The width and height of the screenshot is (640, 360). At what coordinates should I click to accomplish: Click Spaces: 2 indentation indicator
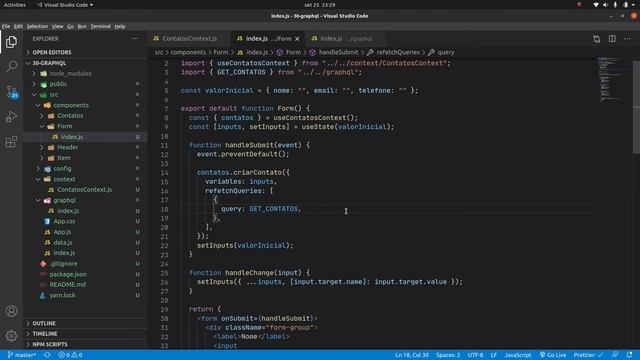point(448,355)
